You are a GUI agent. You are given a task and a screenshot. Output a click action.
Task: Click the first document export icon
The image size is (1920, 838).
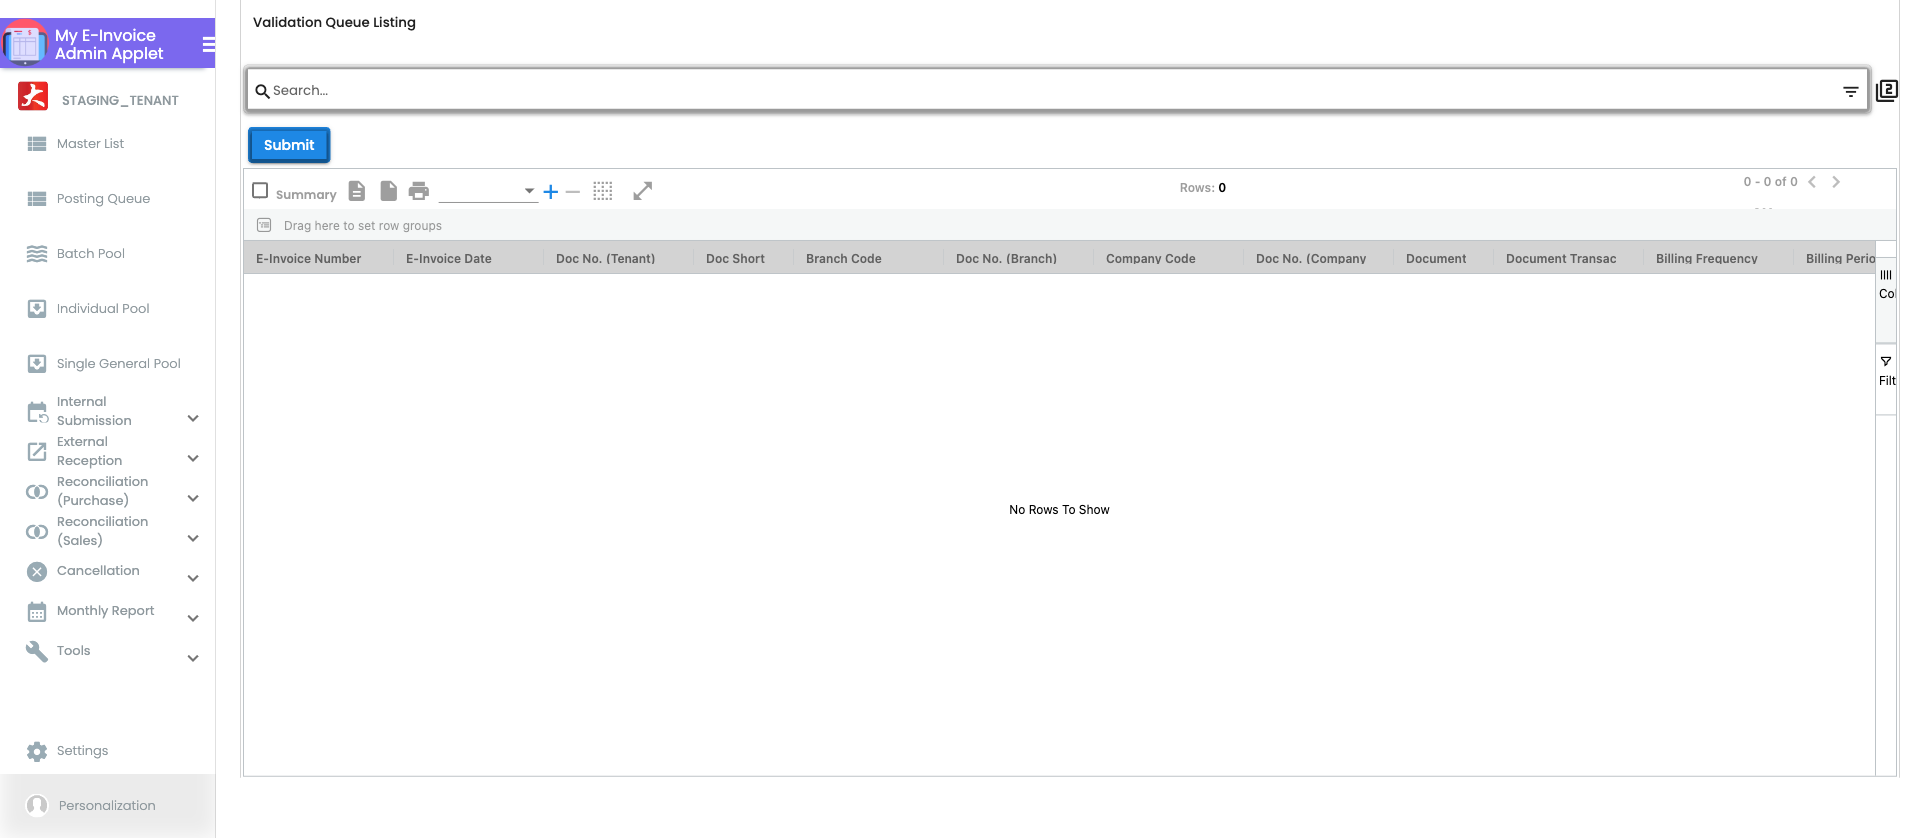pyautogui.click(x=357, y=191)
